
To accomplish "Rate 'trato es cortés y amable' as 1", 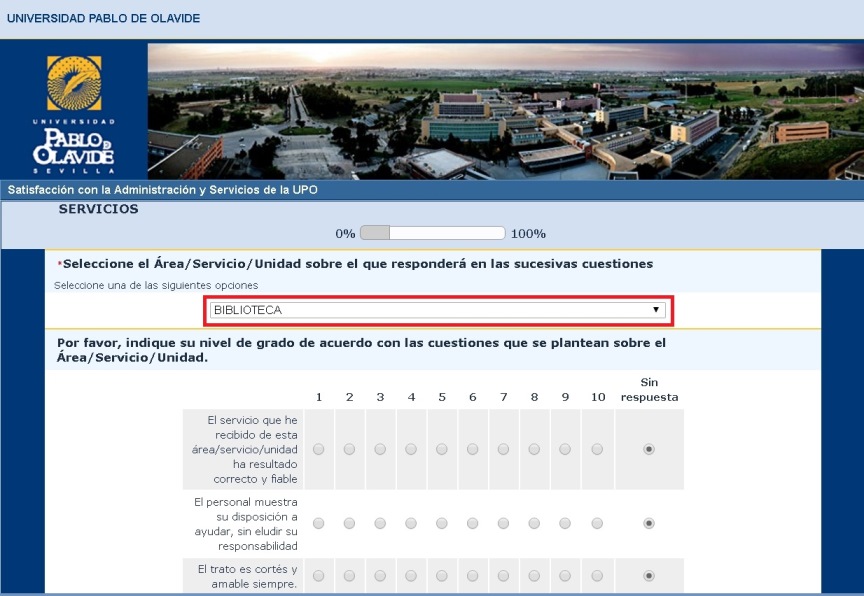I will click(318, 576).
